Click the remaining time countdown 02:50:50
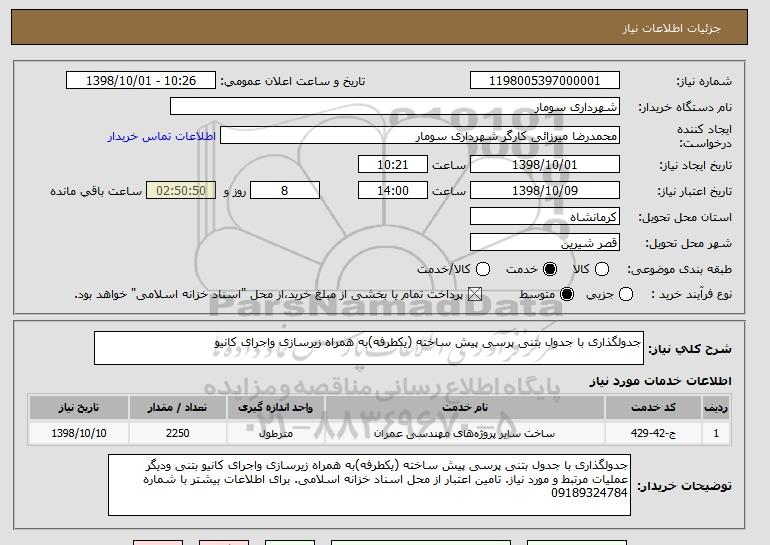 click(x=181, y=191)
